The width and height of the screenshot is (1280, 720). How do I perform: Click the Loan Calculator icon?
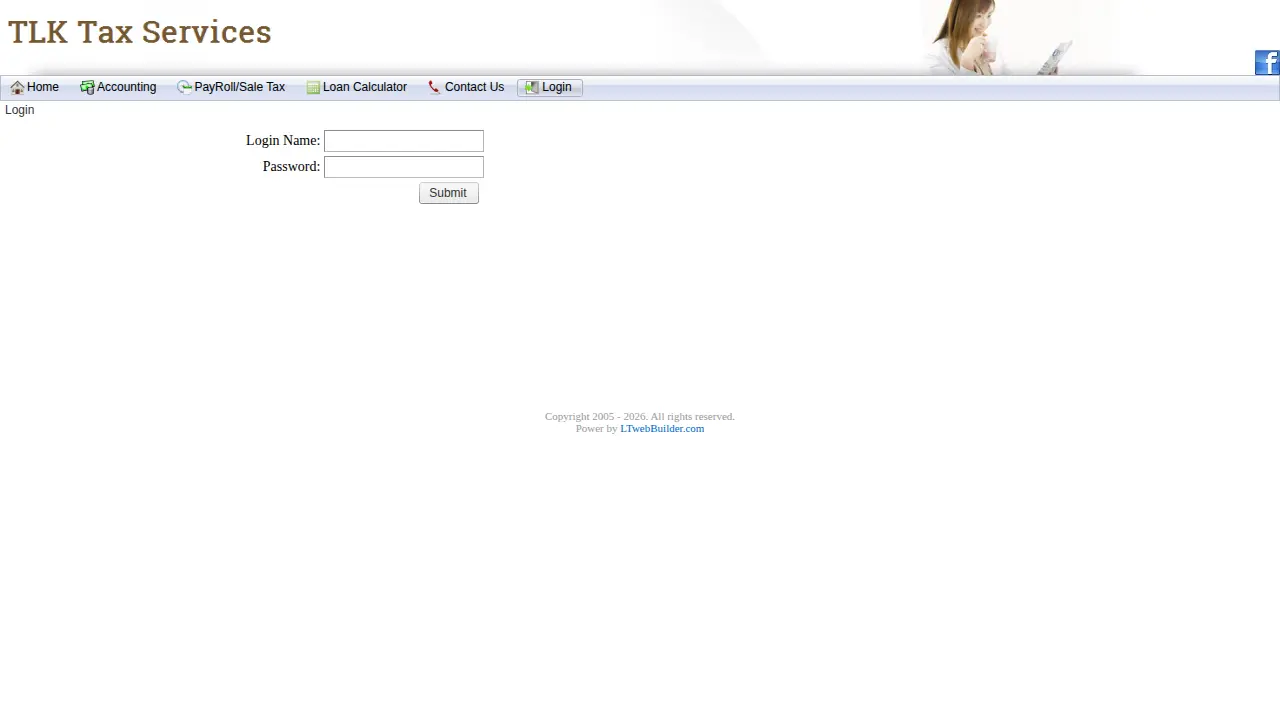click(x=313, y=88)
